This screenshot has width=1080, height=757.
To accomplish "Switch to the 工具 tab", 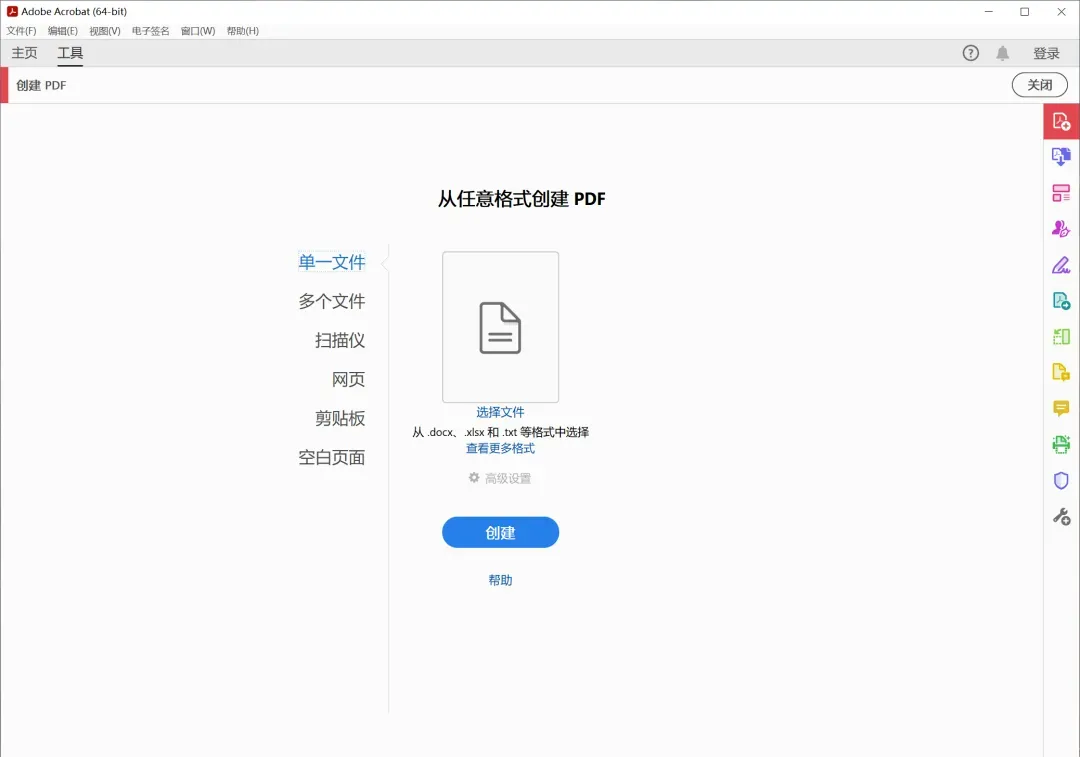I will 70,53.
